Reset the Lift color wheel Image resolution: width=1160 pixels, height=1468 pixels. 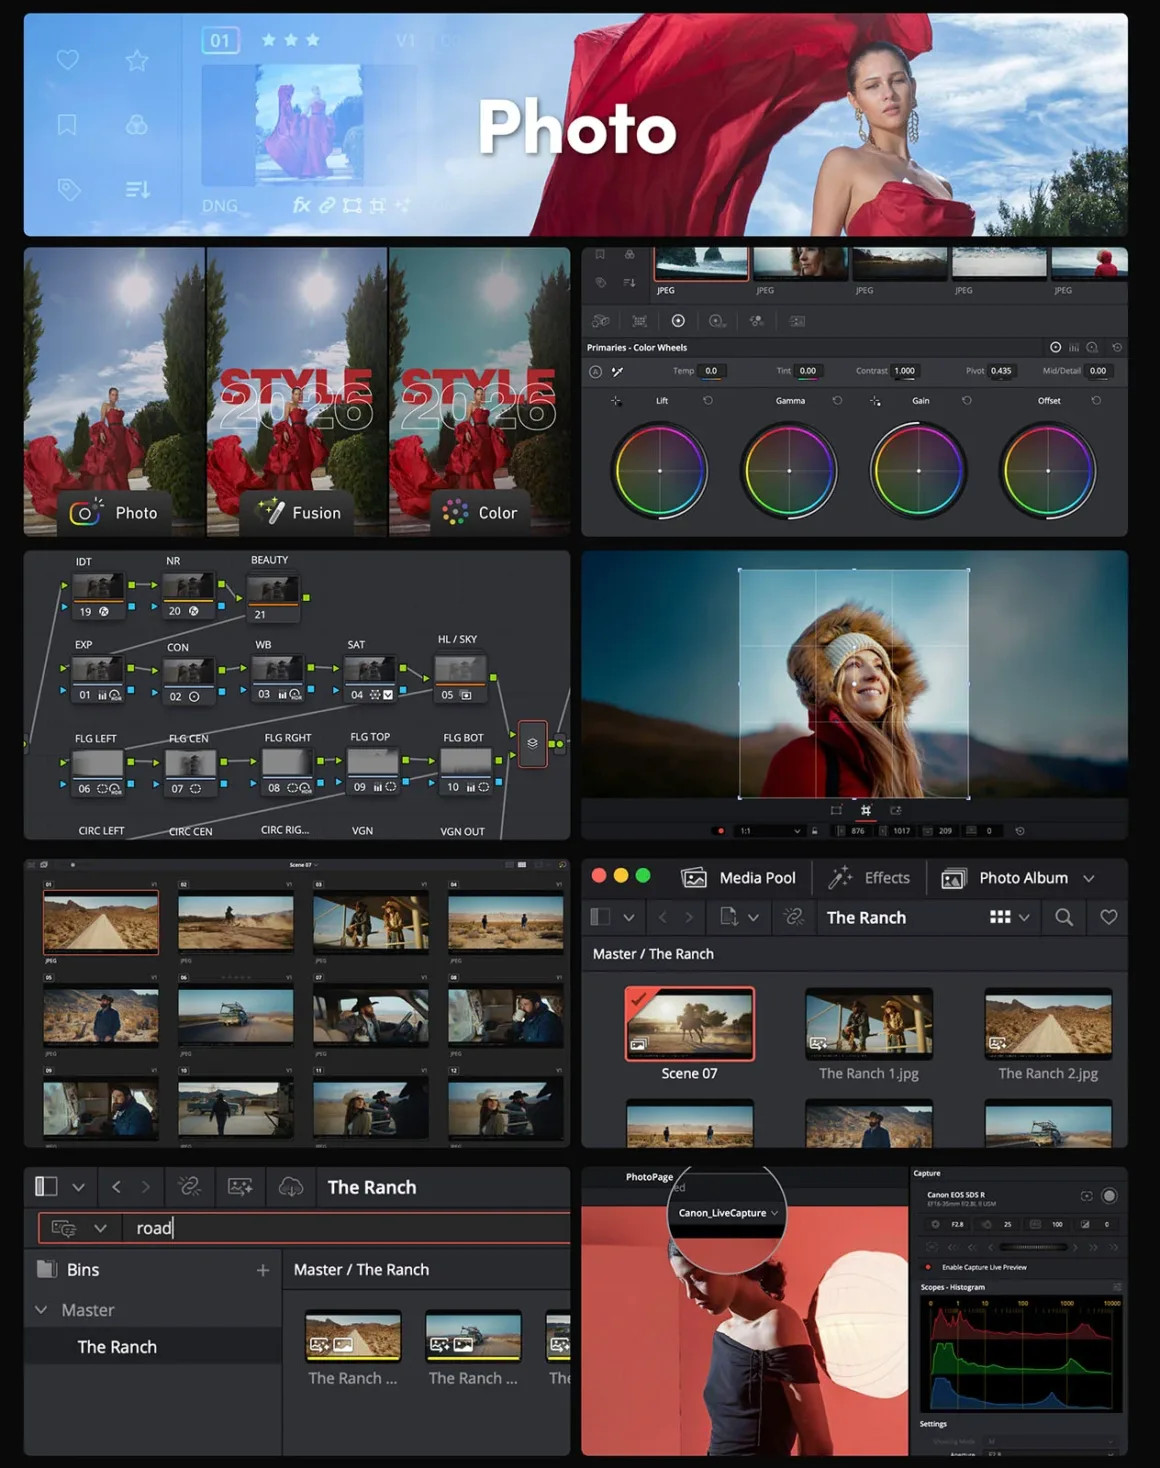706,400
